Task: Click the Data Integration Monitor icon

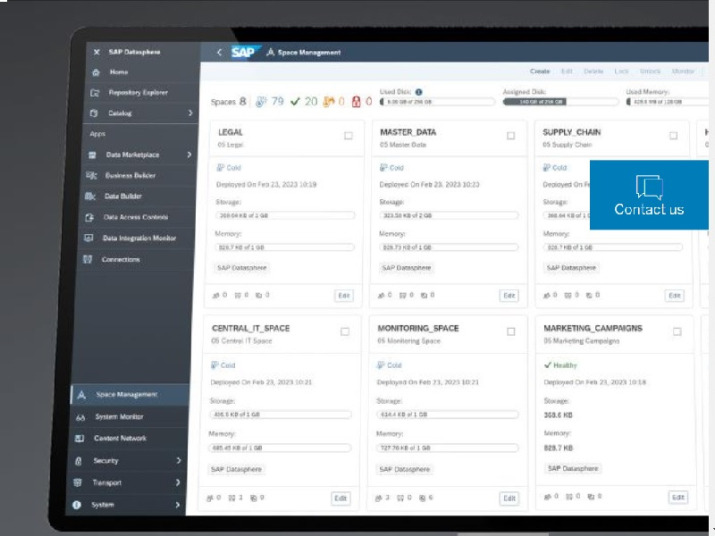Action: (88, 238)
